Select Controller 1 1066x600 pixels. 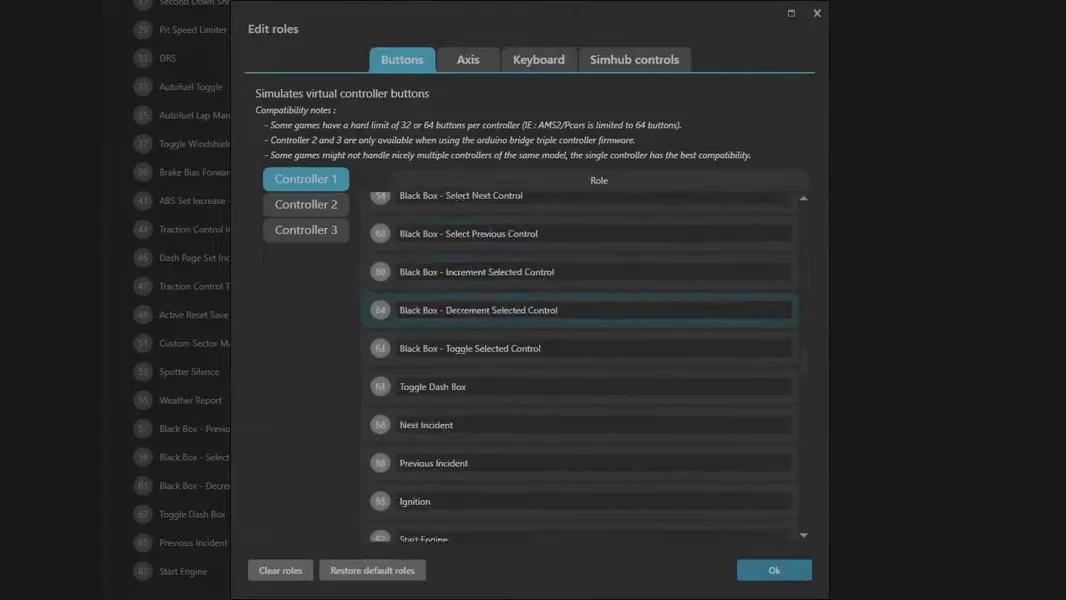click(x=306, y=179)
